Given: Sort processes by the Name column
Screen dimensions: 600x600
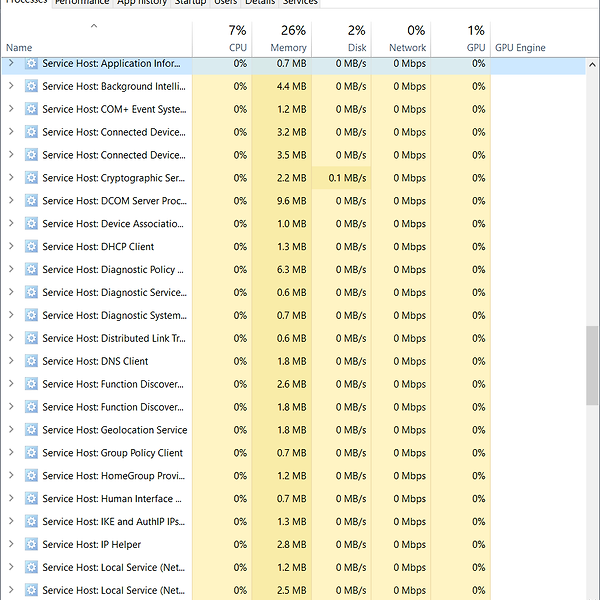Looking at the screenshot, I should click(96, 39).
